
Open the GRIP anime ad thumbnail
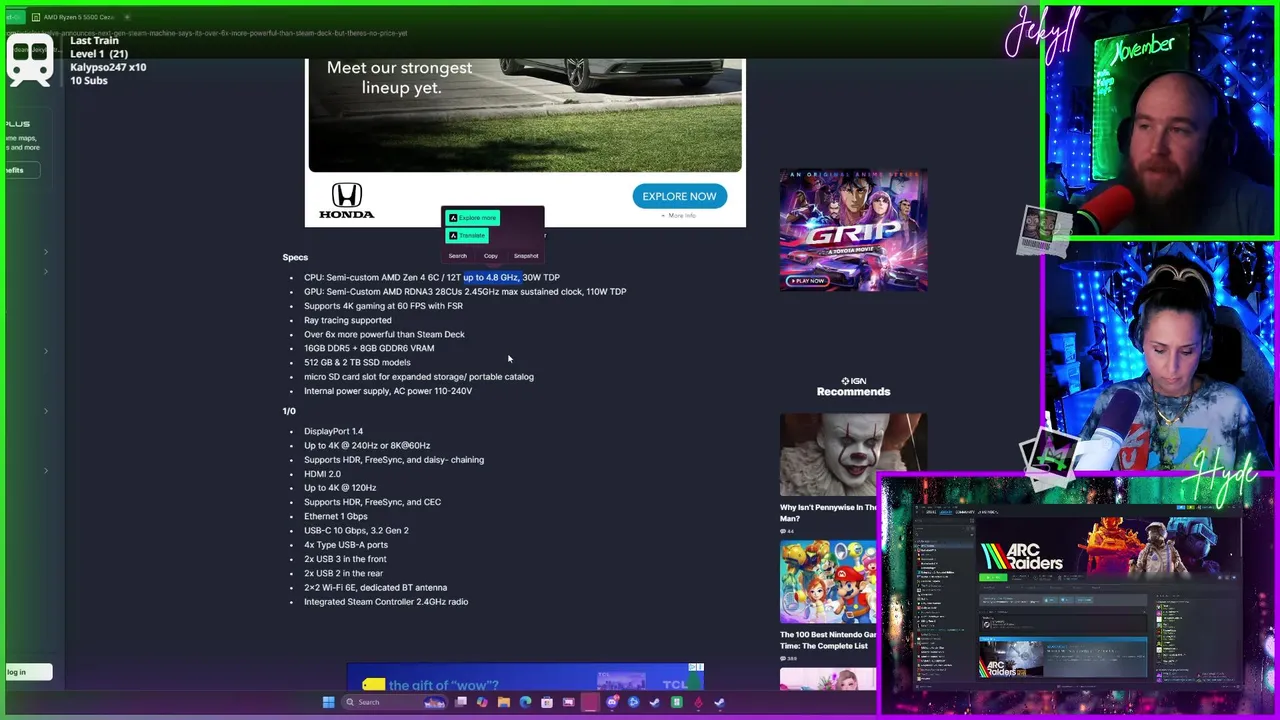pyautogui.click(x=853, y=230)
